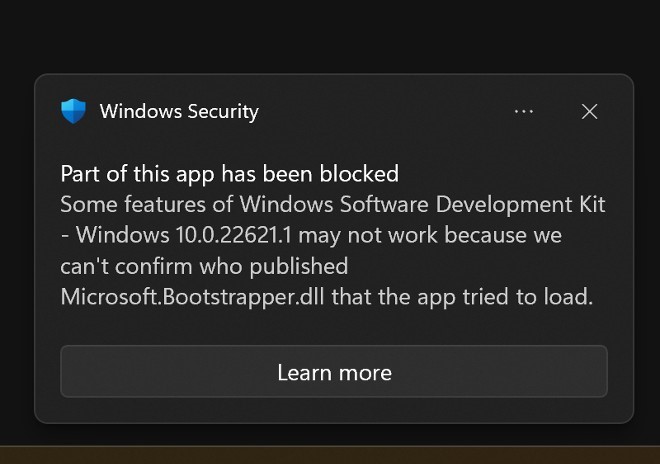Select the "Part of this app has been blocked" heading
Viewport: 660px width, 464px height.
(x=229, y=173)
